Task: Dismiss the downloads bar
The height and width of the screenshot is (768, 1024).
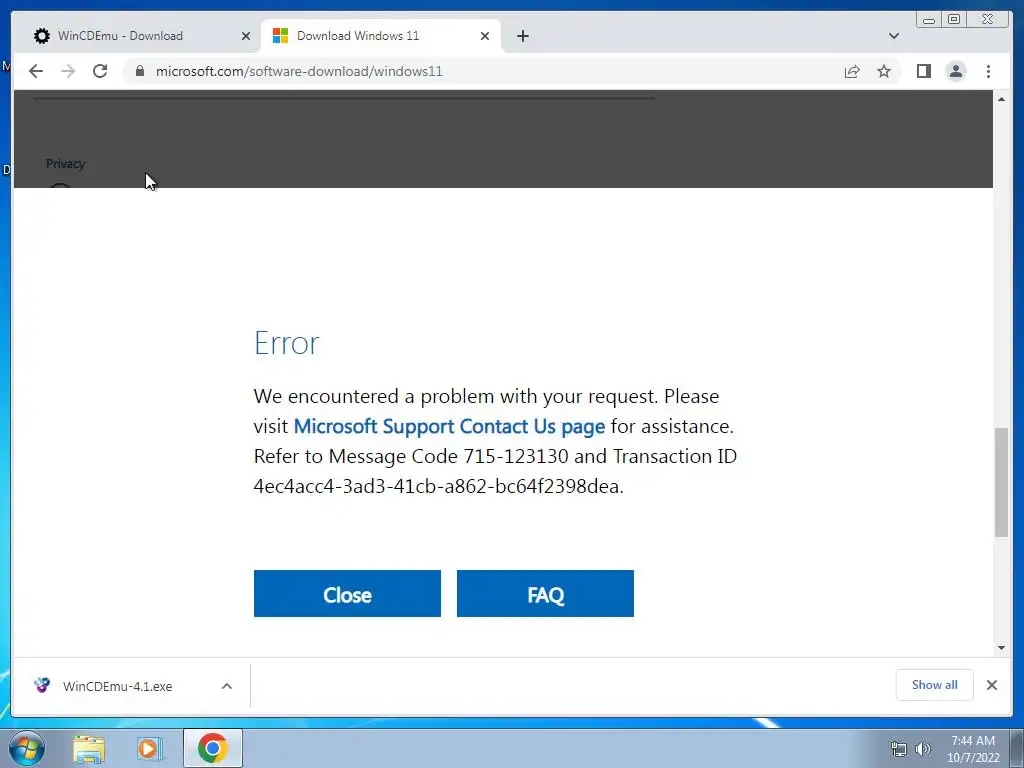Action: click(x=992, y=684)
